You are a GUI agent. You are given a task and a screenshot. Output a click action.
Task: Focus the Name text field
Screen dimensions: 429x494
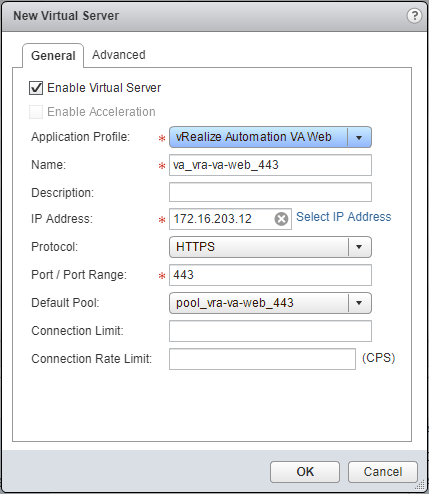(x=270, y=165)
